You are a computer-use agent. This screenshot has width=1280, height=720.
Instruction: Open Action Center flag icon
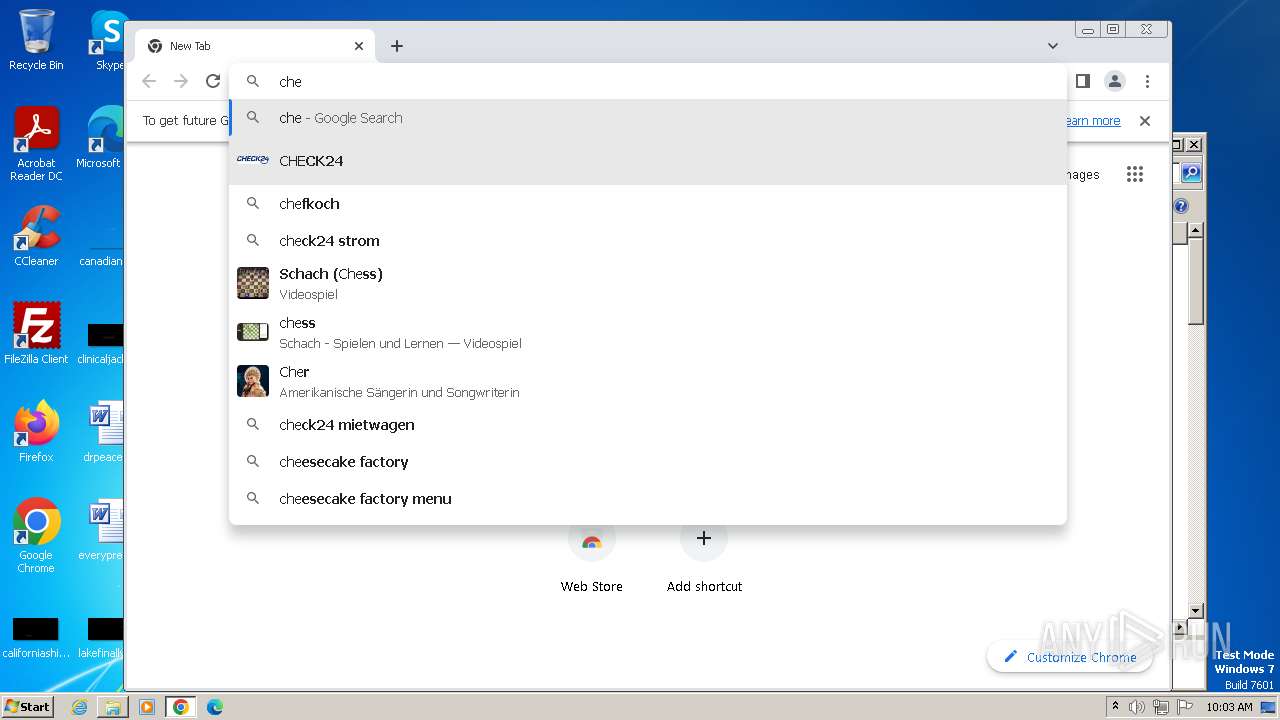point(1185,707)
